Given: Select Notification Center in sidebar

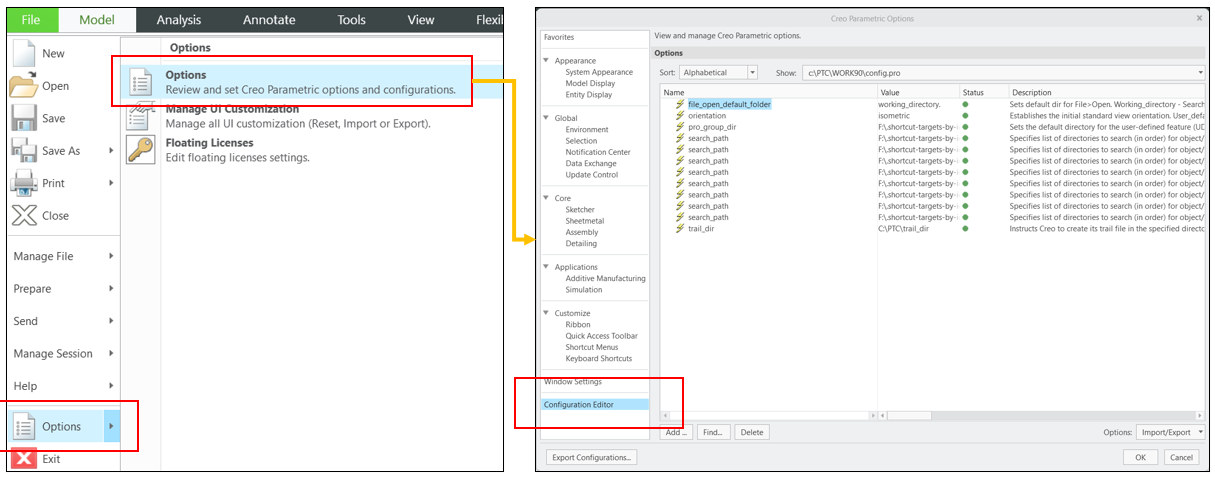Looking at the screenshot, I should 598,152.
